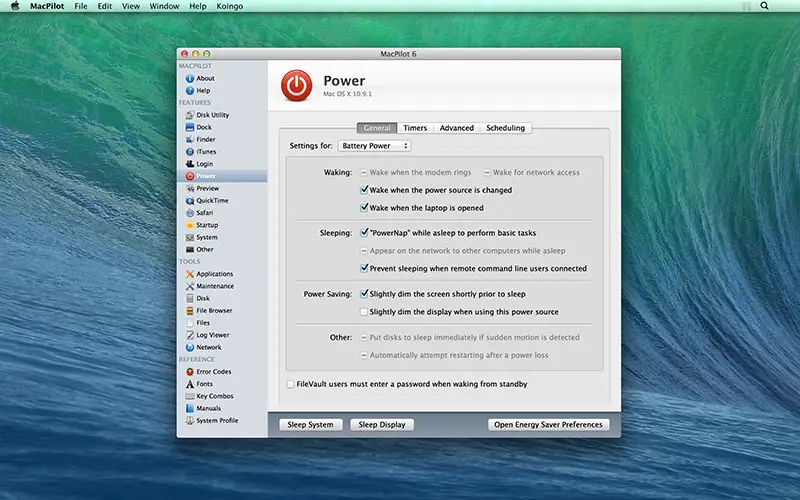Open the Manuals reference icon
Viewport: 800px width, 500px height.
click(x=190, y=409)
